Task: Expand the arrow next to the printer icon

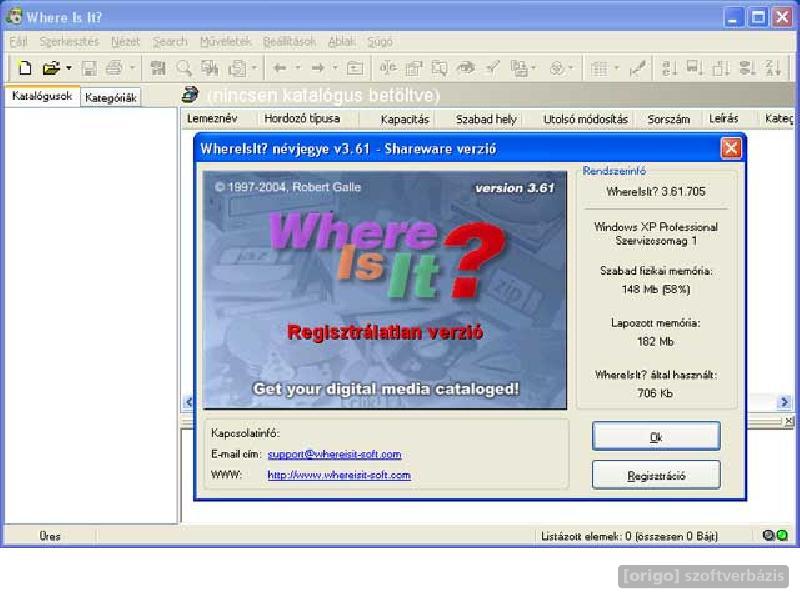Action: tap(132, 67)
